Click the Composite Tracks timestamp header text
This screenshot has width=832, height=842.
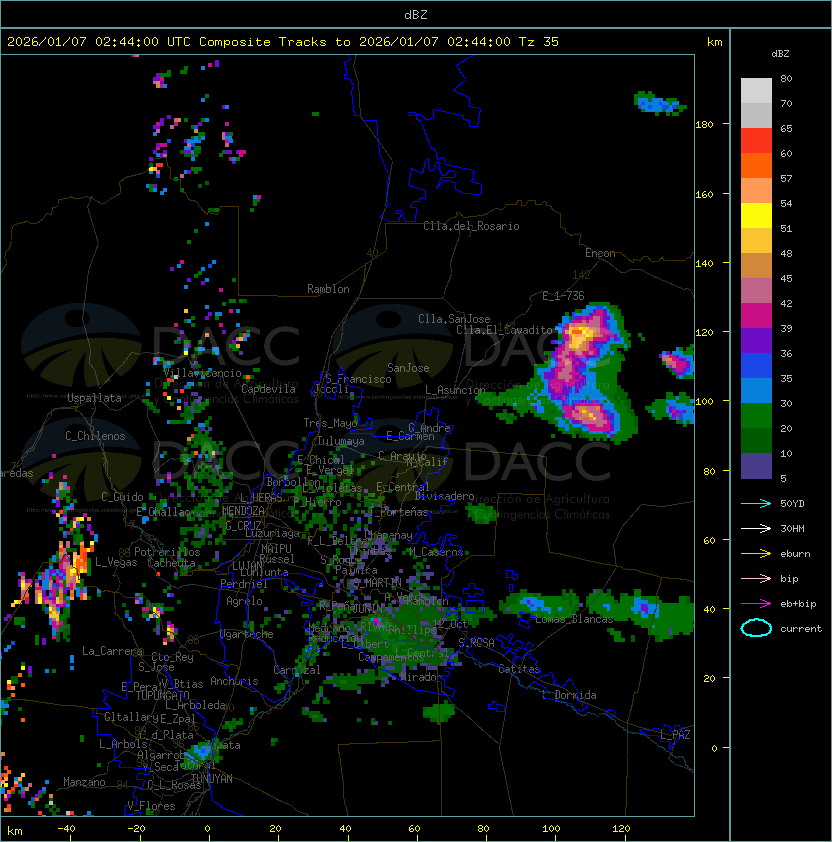tap(283, 42)
